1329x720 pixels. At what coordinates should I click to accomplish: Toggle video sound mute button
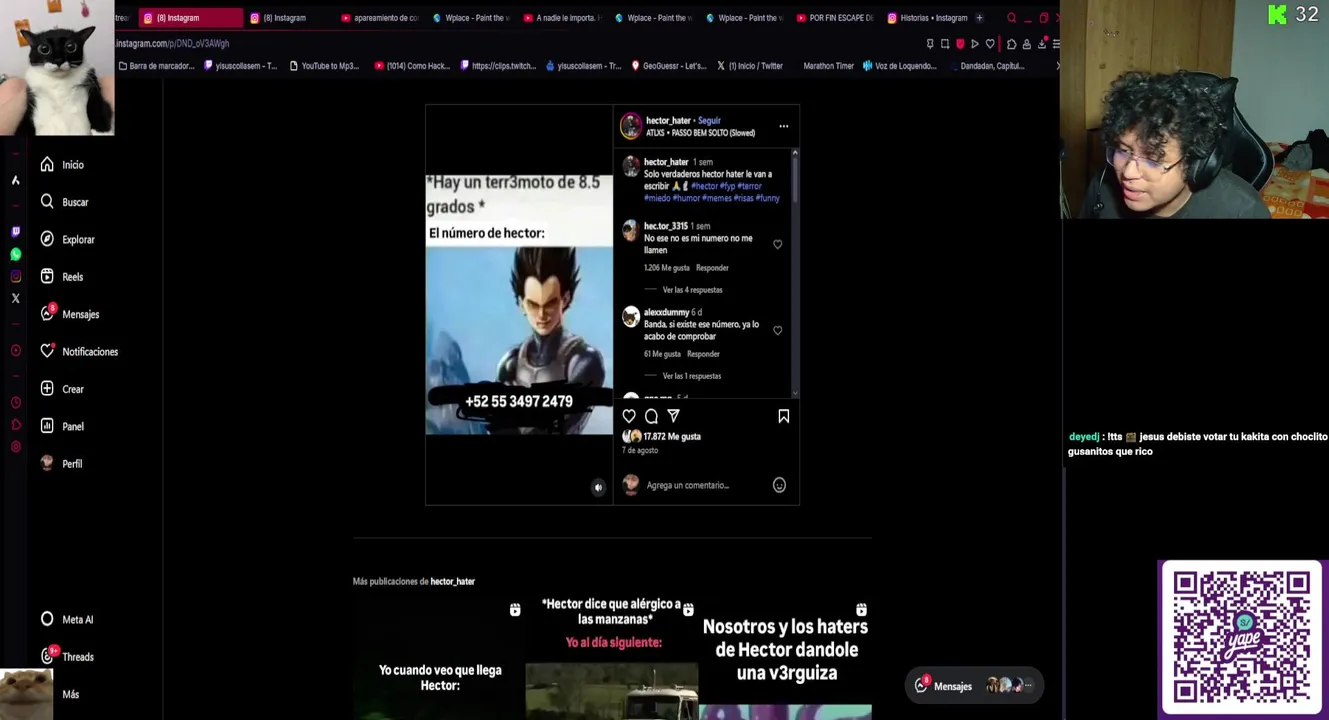pos(598,488)
